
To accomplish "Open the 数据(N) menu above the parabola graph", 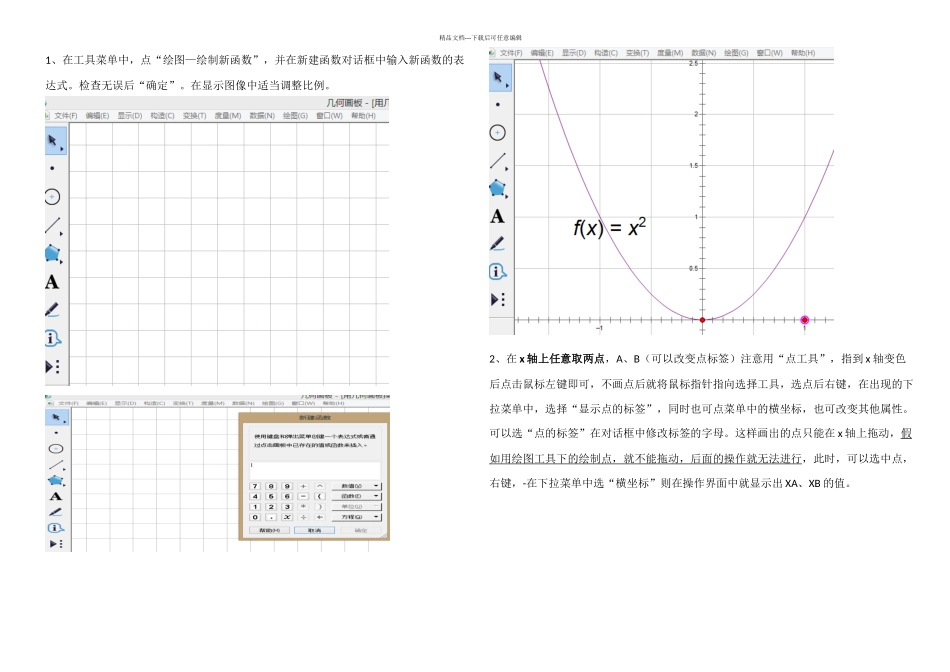I will click(x=705, y=52).
